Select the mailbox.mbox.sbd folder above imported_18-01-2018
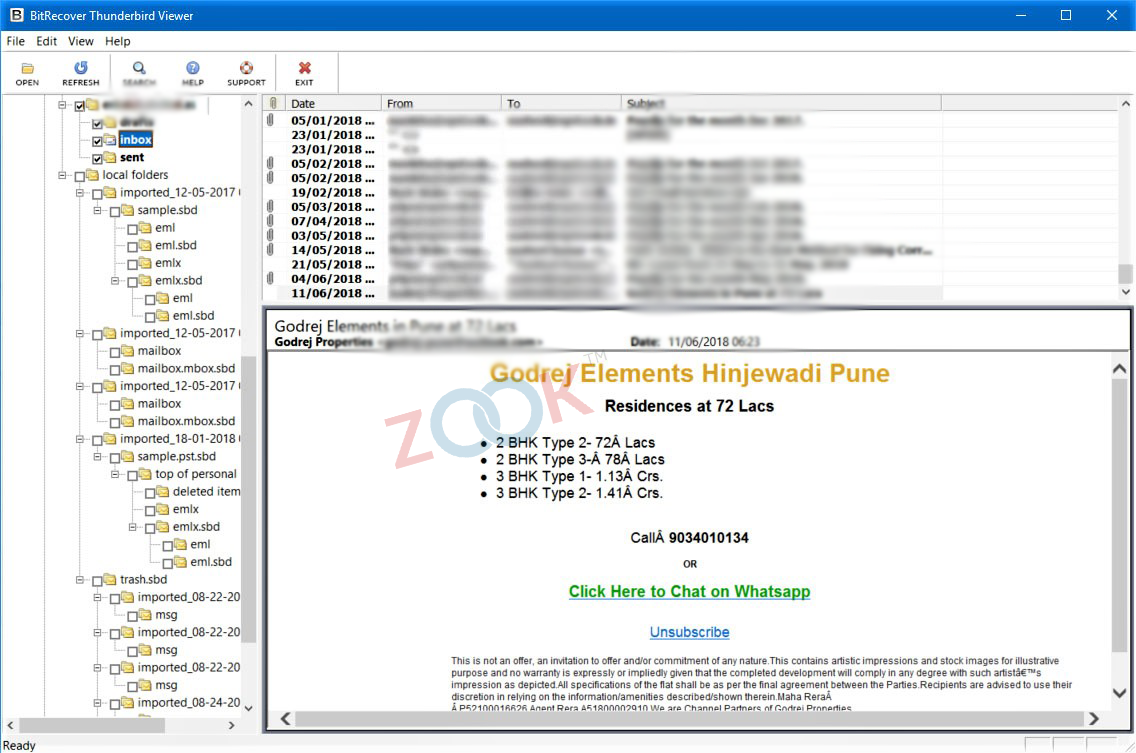This screenshot has width=1136, height=753. coord(186,421)
